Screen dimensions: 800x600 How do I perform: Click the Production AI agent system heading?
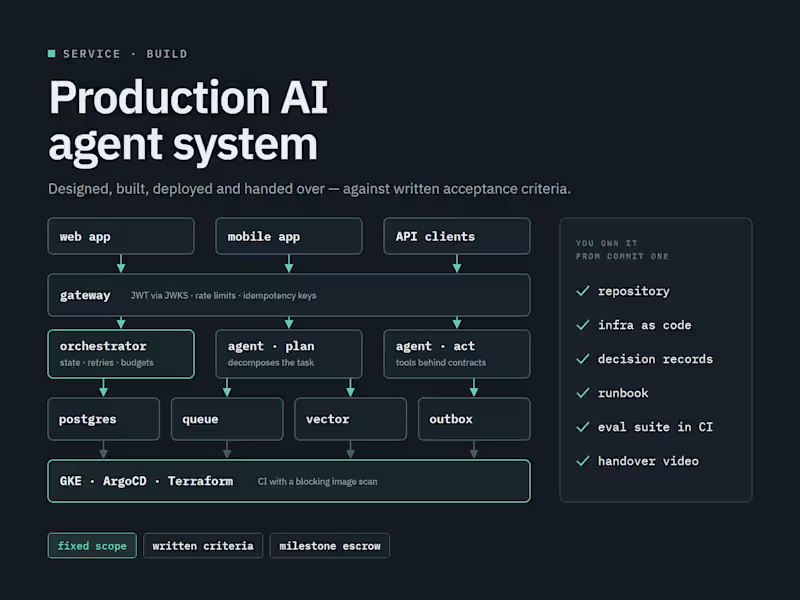pyautogui.click(x=188, y=121)
